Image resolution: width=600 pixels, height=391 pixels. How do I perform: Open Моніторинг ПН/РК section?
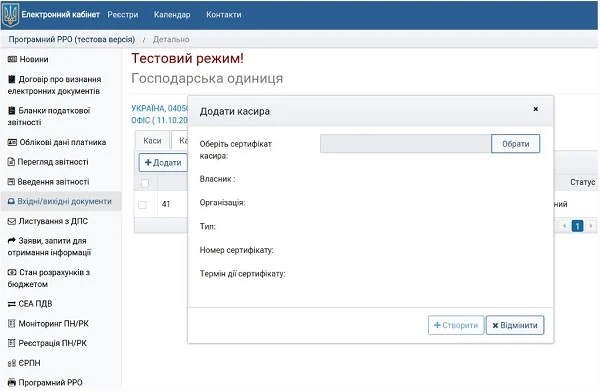(54, 324)
